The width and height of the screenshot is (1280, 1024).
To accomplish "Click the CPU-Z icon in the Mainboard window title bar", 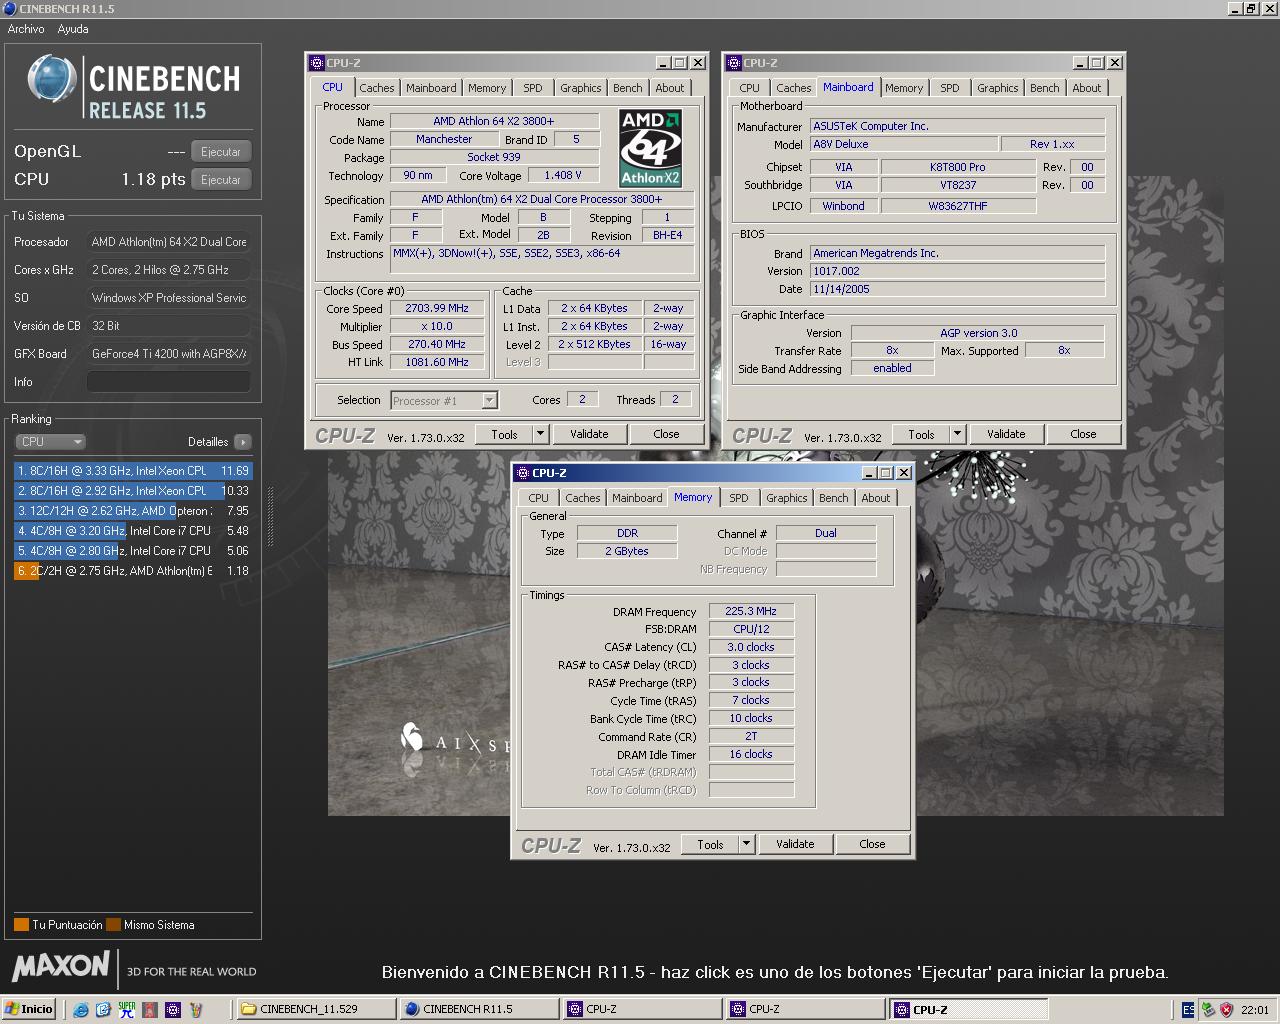I will [x=734, y=63].
